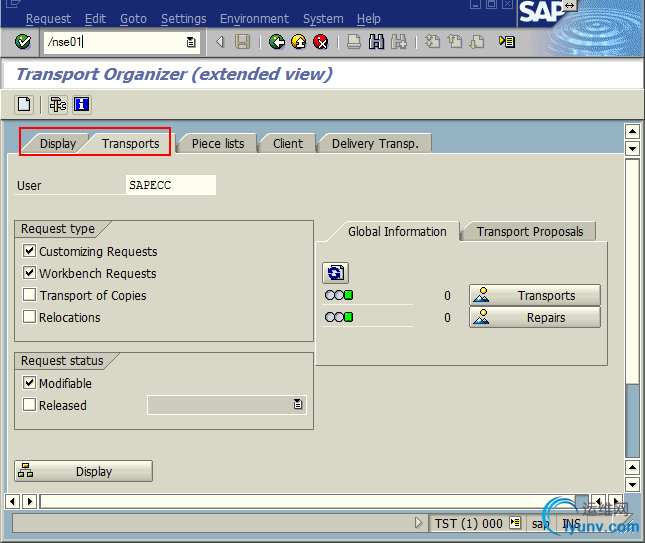Open the Edit menu

click(x=95, y=19)
